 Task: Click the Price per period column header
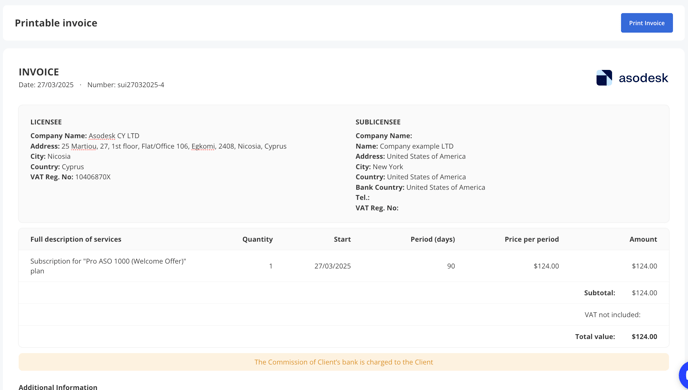[531, 239]
